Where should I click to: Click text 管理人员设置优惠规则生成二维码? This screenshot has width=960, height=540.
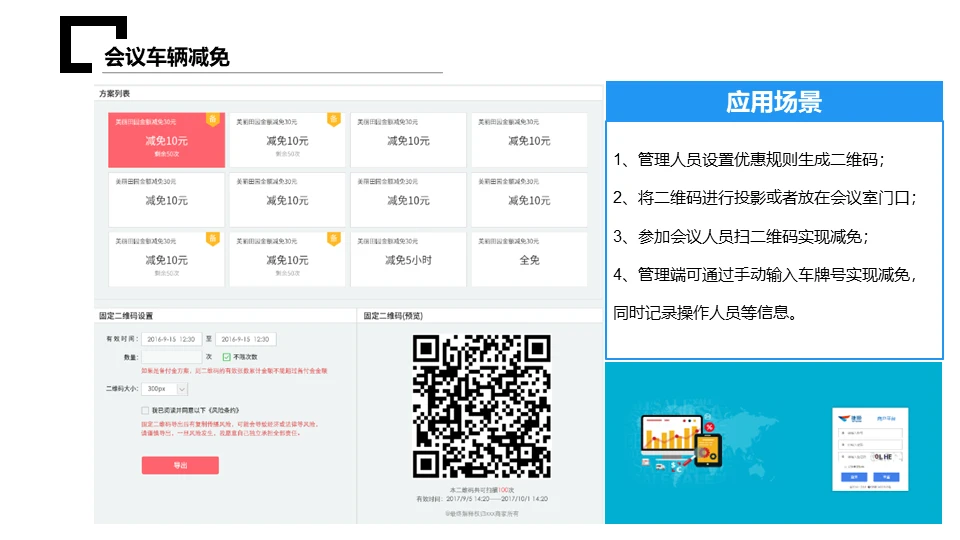coord(757,160)
